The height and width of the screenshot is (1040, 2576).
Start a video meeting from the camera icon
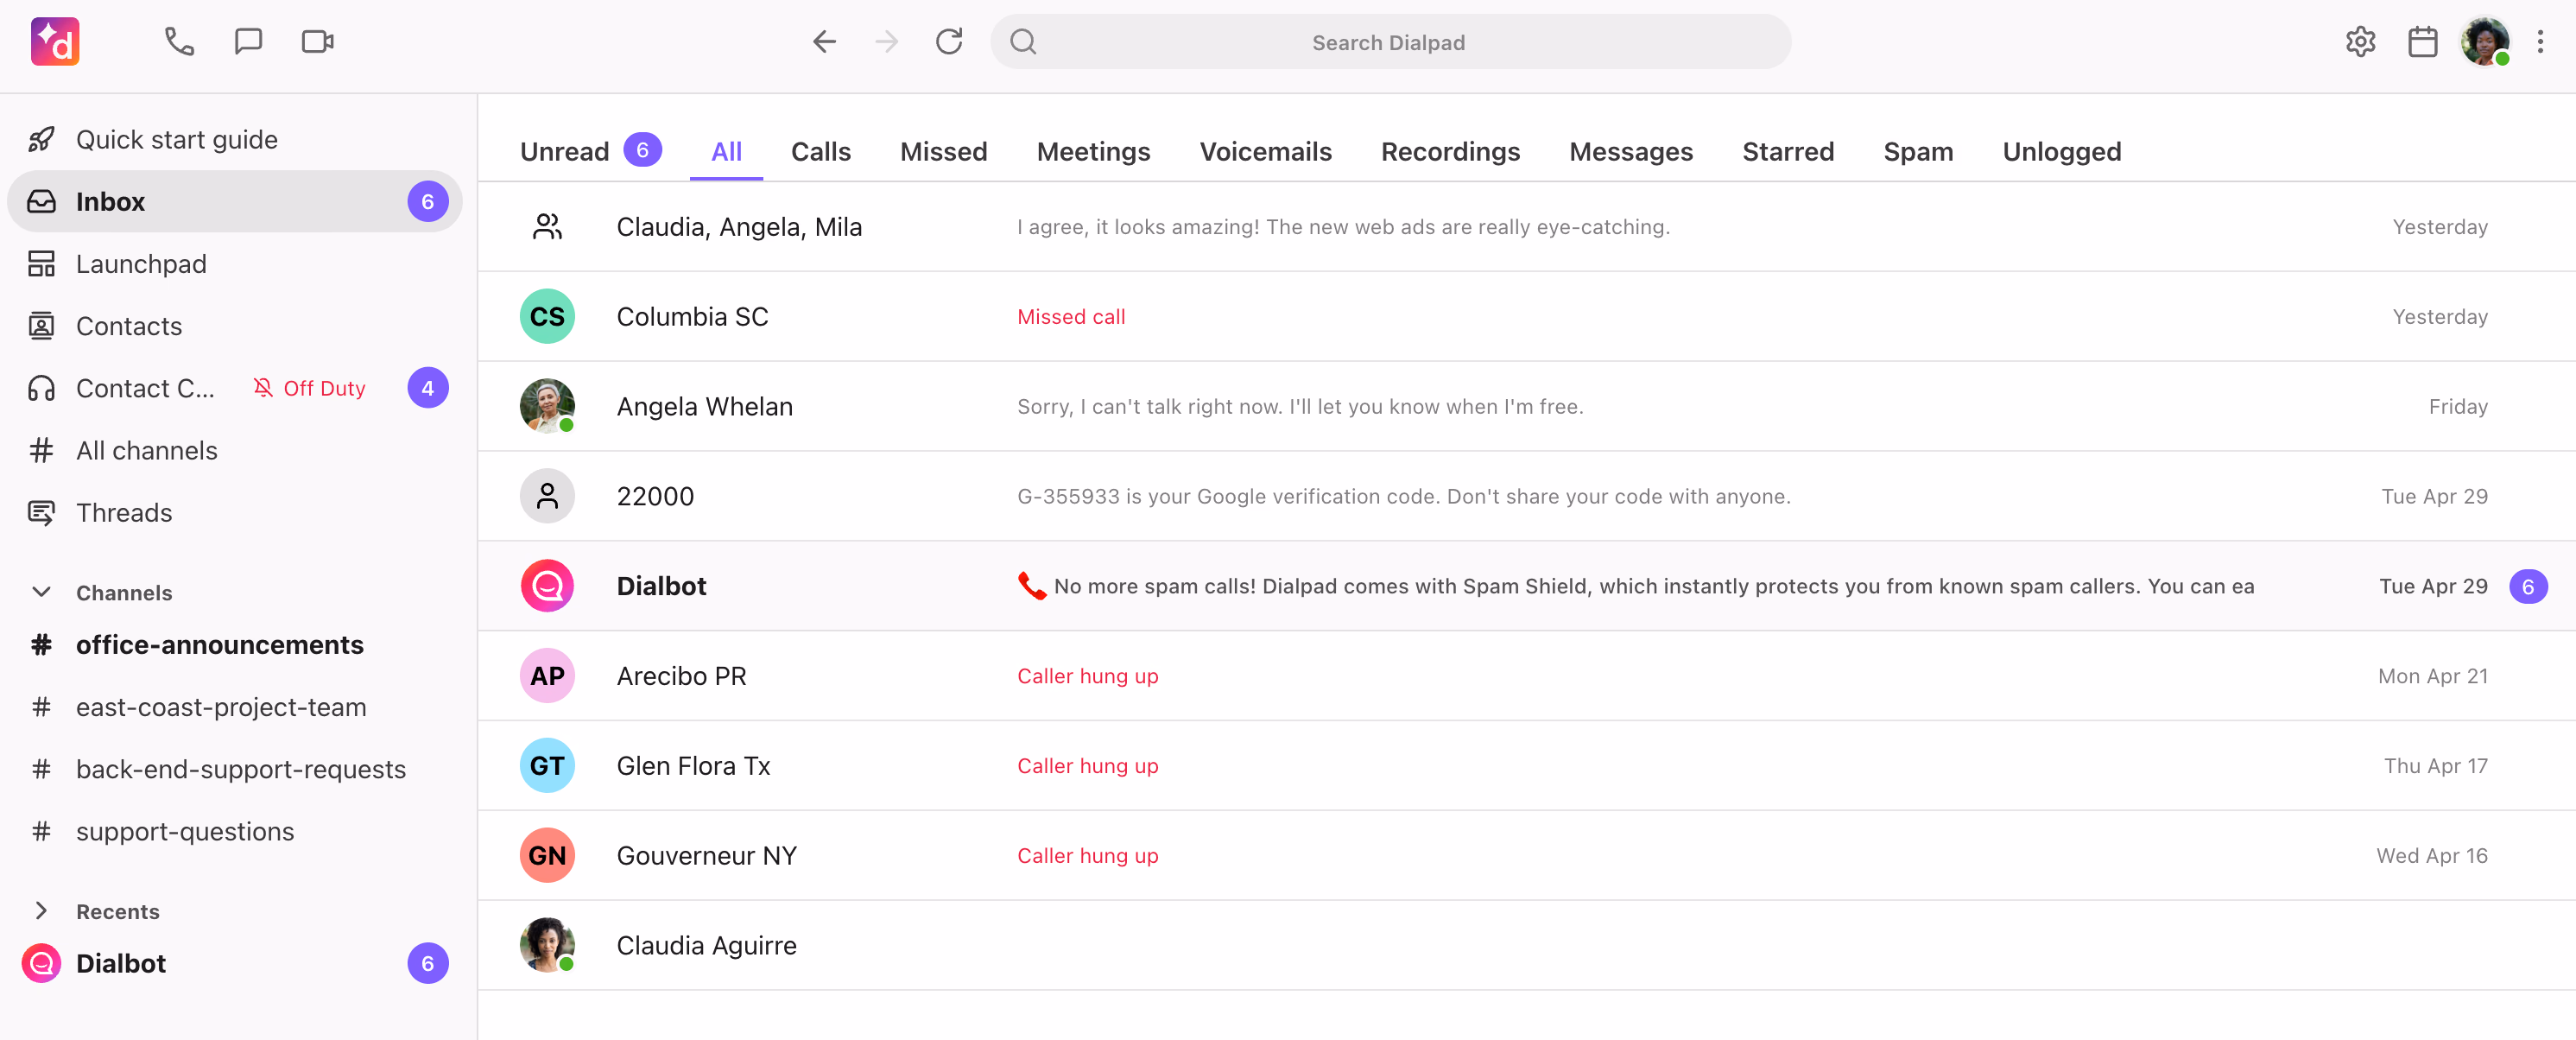click(316, 41)
